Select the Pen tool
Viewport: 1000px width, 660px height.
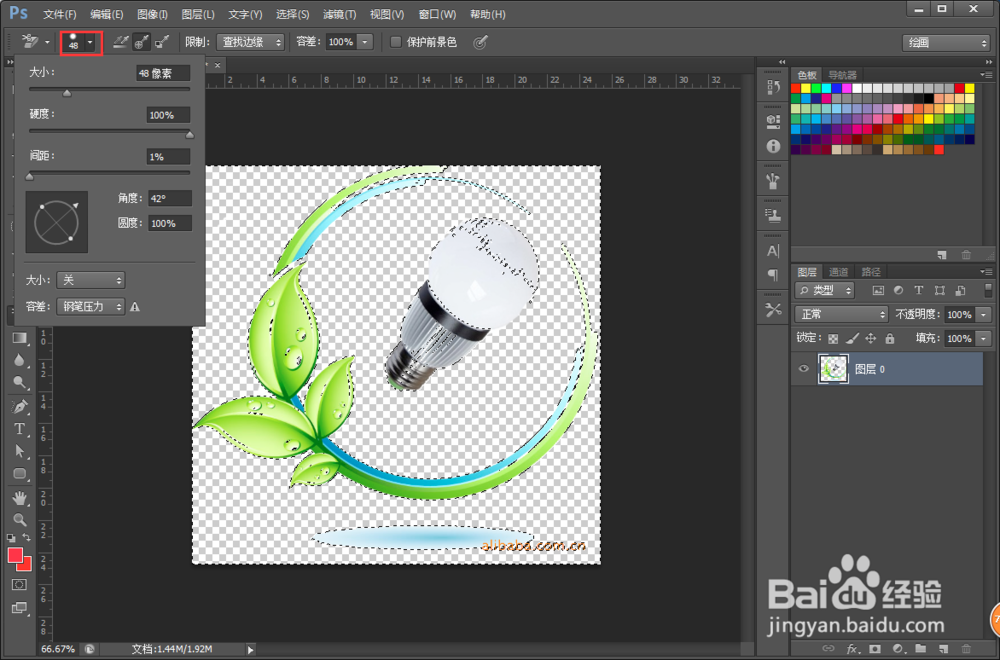click(x=20, y=406)
